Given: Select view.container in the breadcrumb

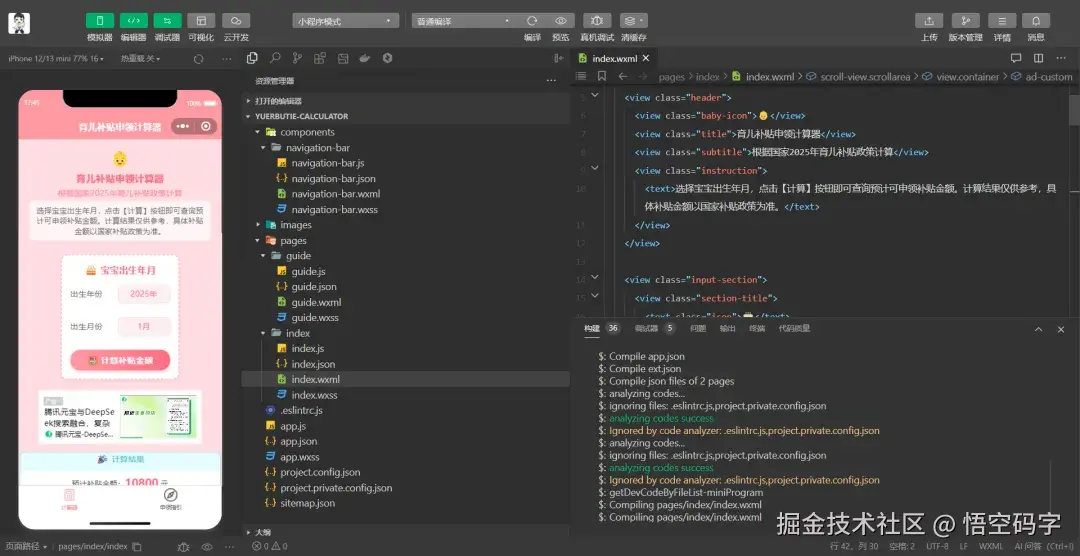Looking at the screenshot, I should [967, 77].
